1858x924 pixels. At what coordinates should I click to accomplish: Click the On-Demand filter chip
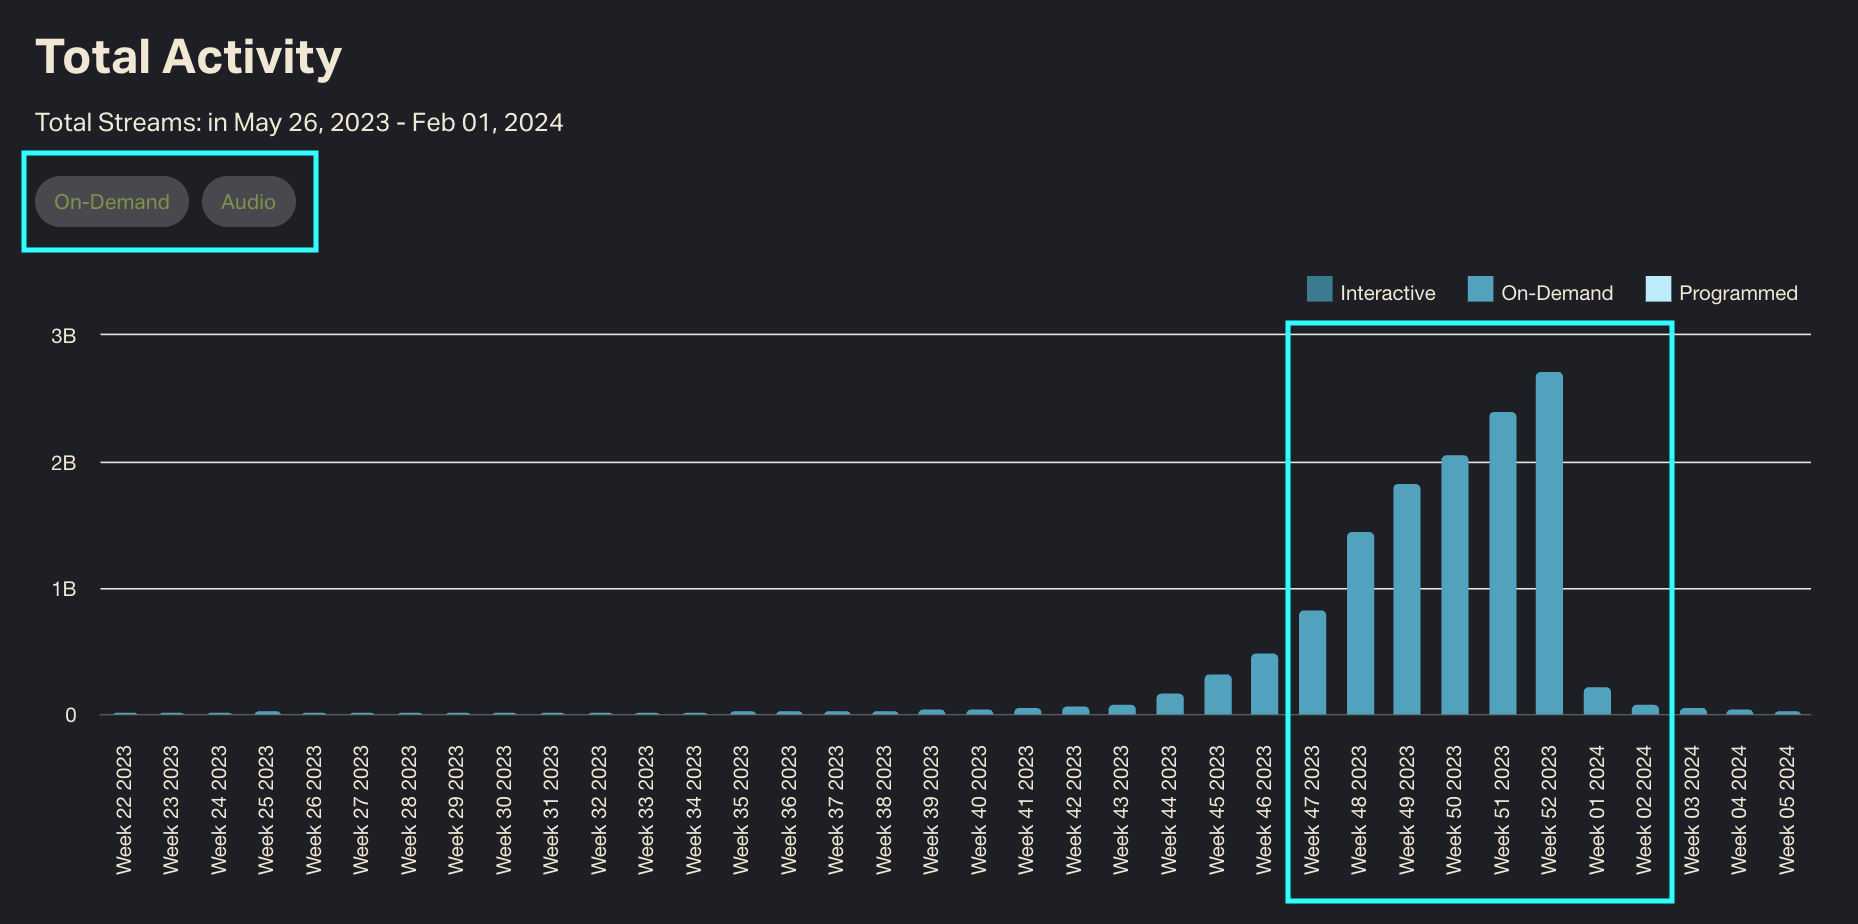[112, 202]
